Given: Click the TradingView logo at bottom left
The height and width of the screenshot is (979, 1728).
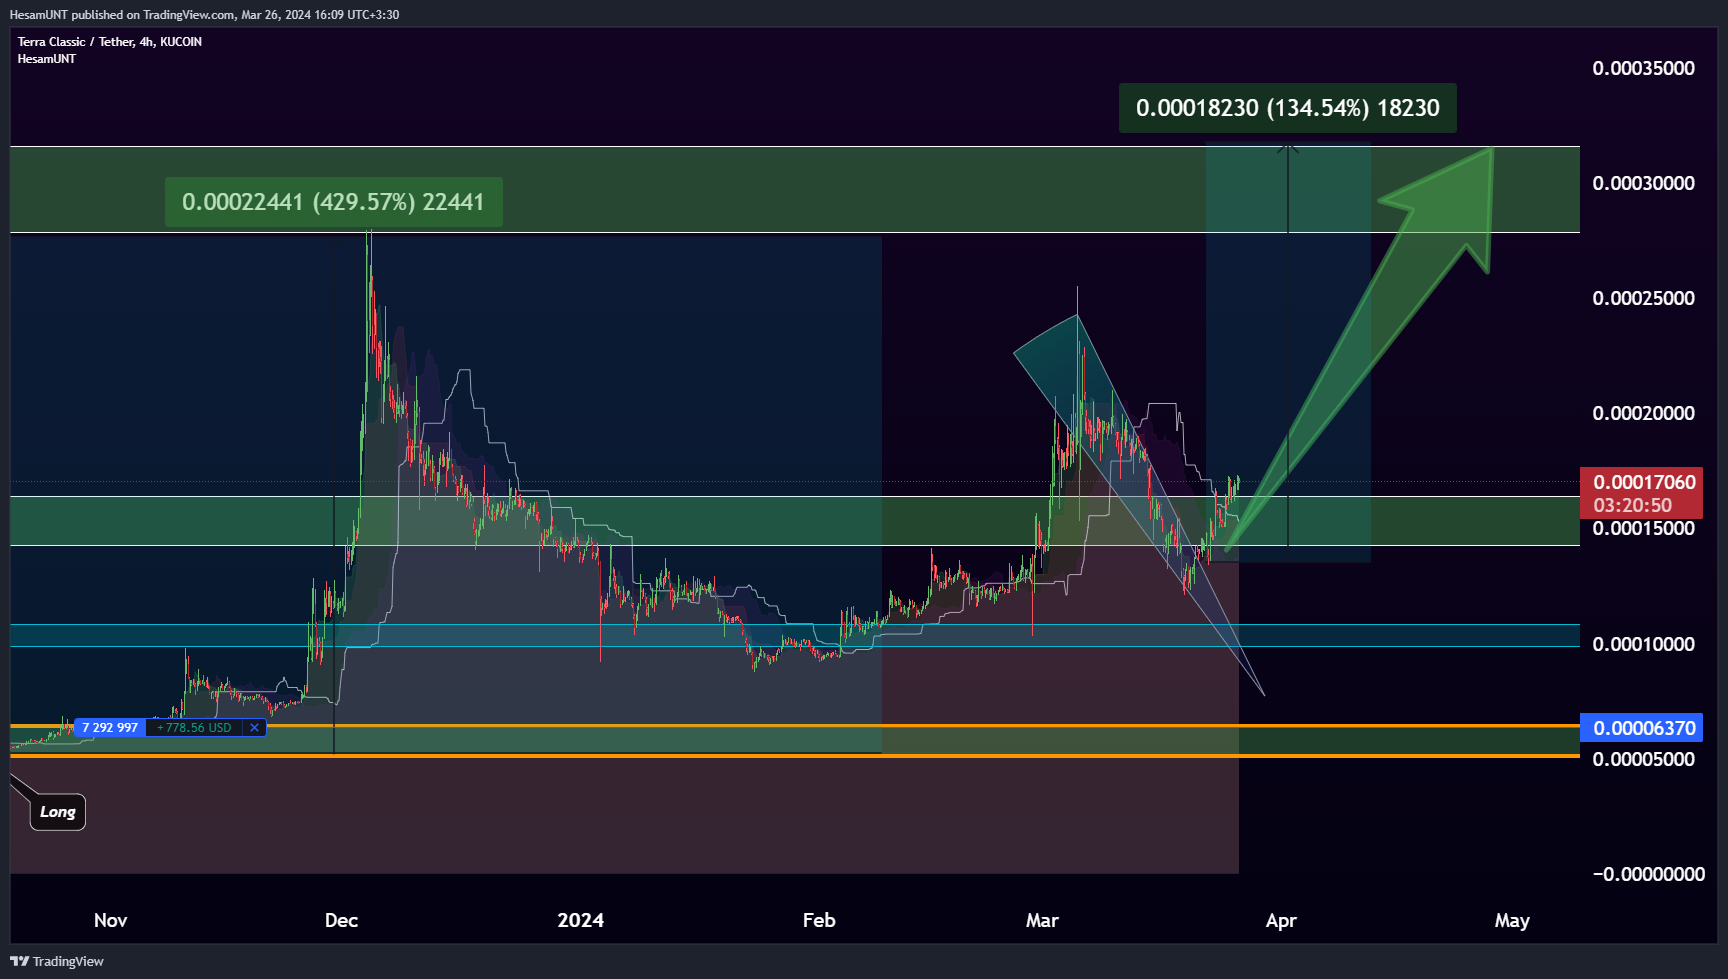Looking at the screenshot, I should [57, 961].
